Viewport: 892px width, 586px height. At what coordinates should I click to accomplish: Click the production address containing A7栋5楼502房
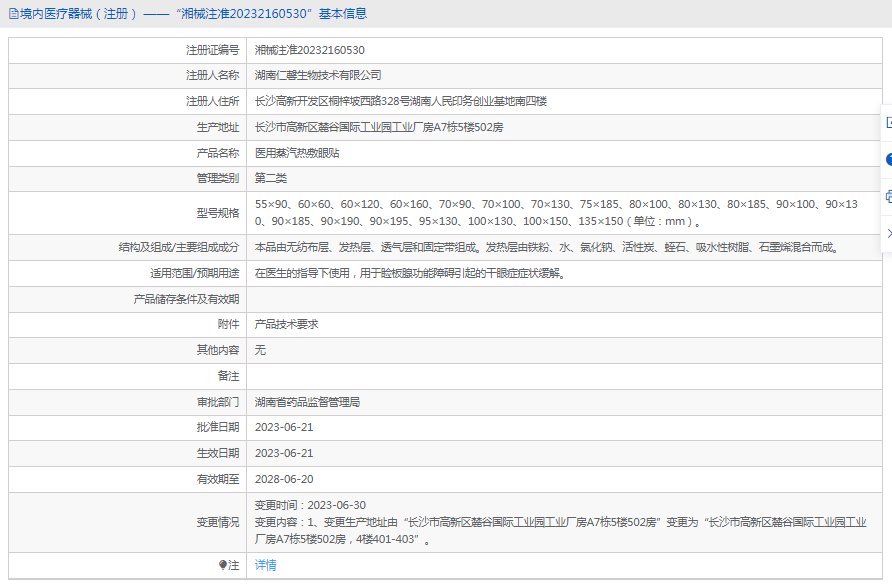[x=379, y=128]
